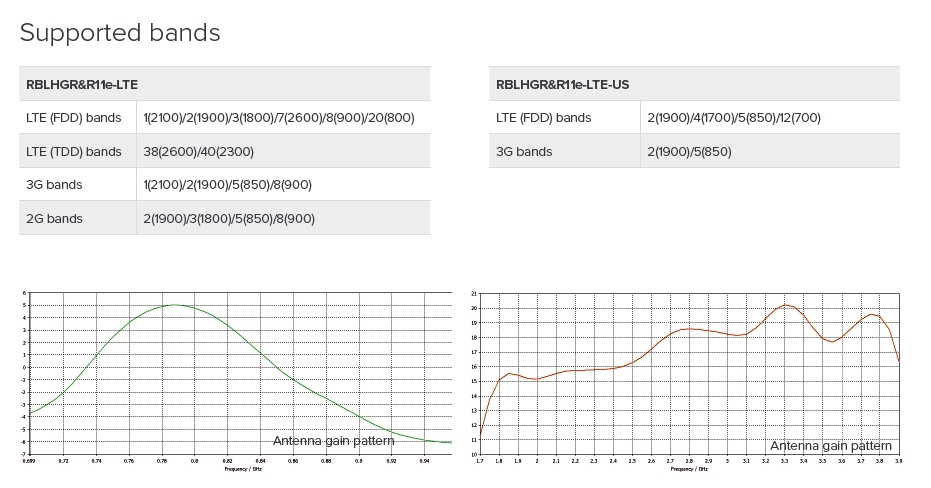Click "Frequency / GHz" axis label under red chart

coord(691,468)
